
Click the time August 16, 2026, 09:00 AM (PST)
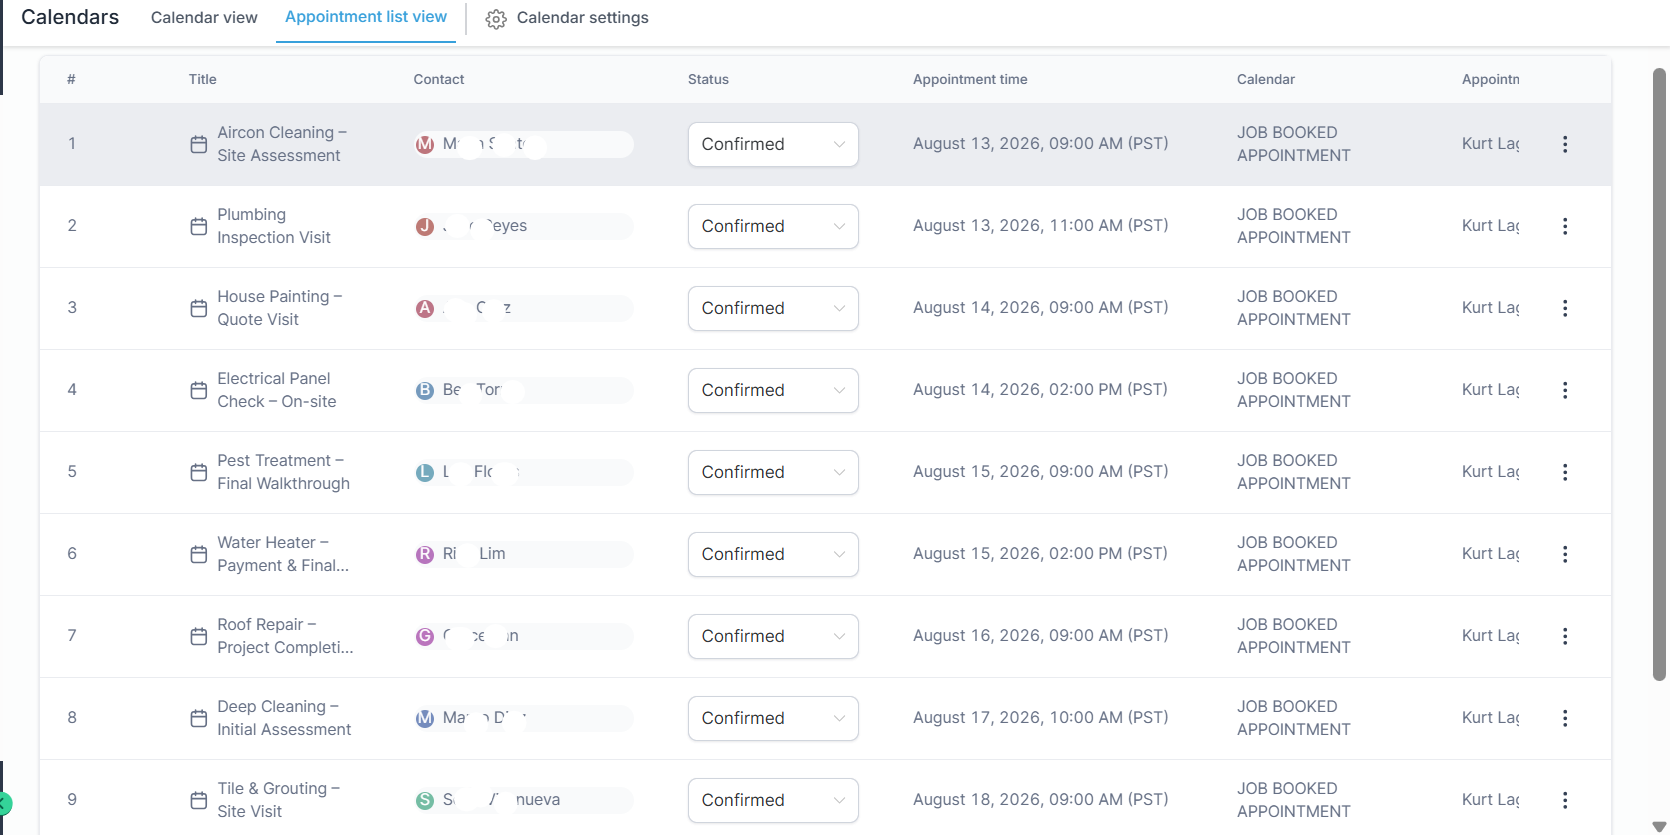click(x=1041, y=636)
